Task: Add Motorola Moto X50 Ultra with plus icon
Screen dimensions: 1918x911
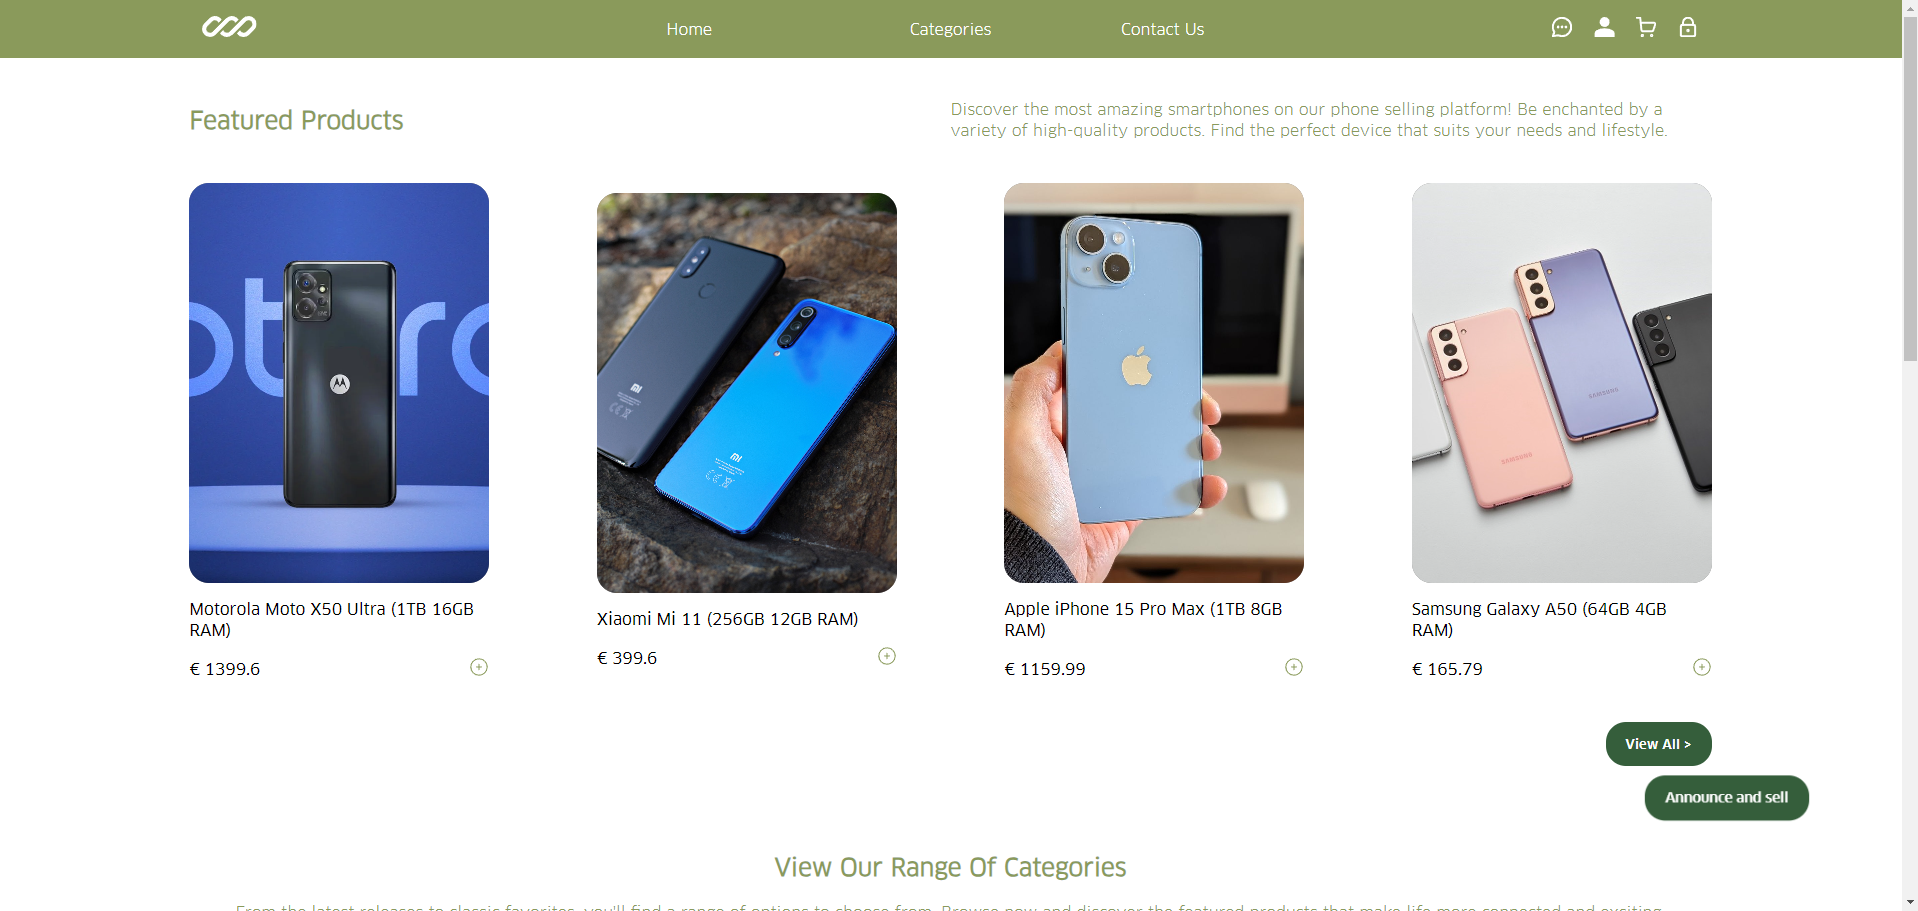Action: [x=479, y=667]
